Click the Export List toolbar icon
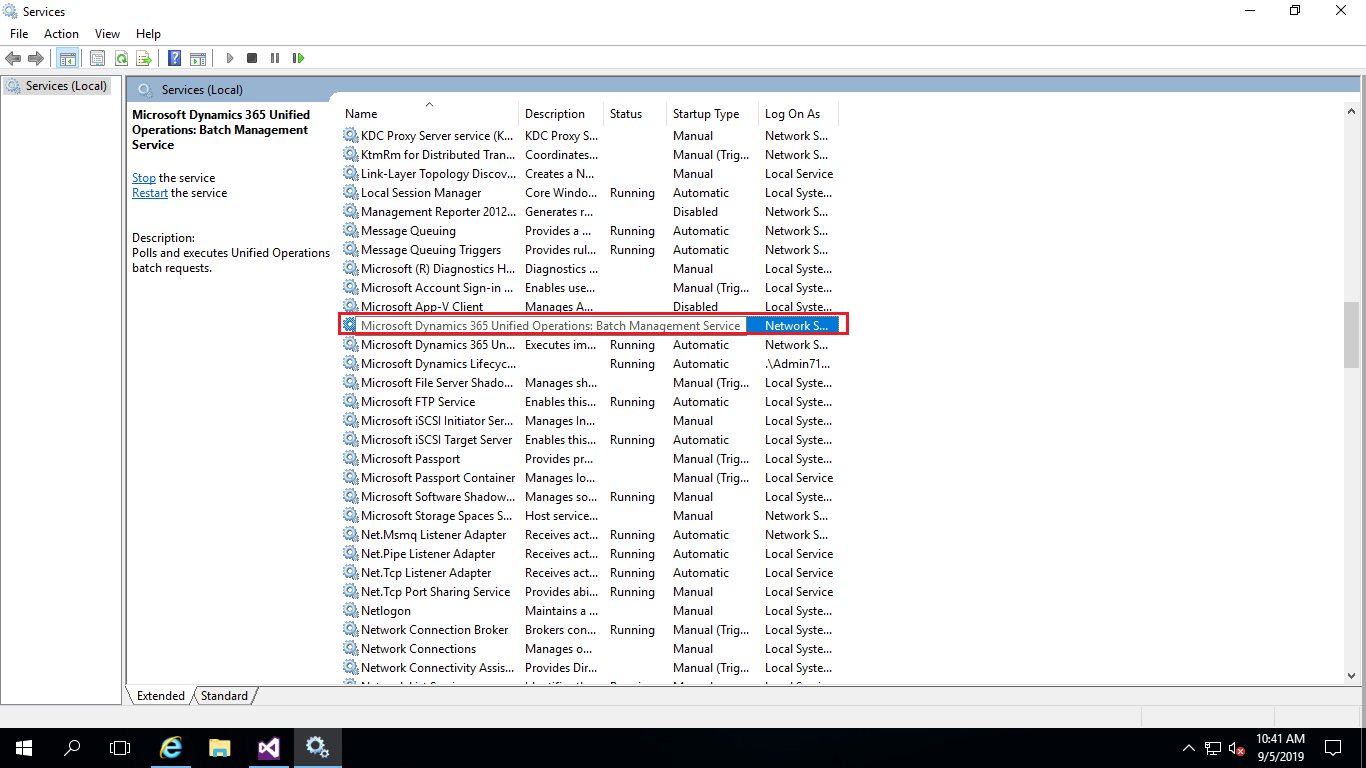The image size is (1366, 768). coord(144,58)
